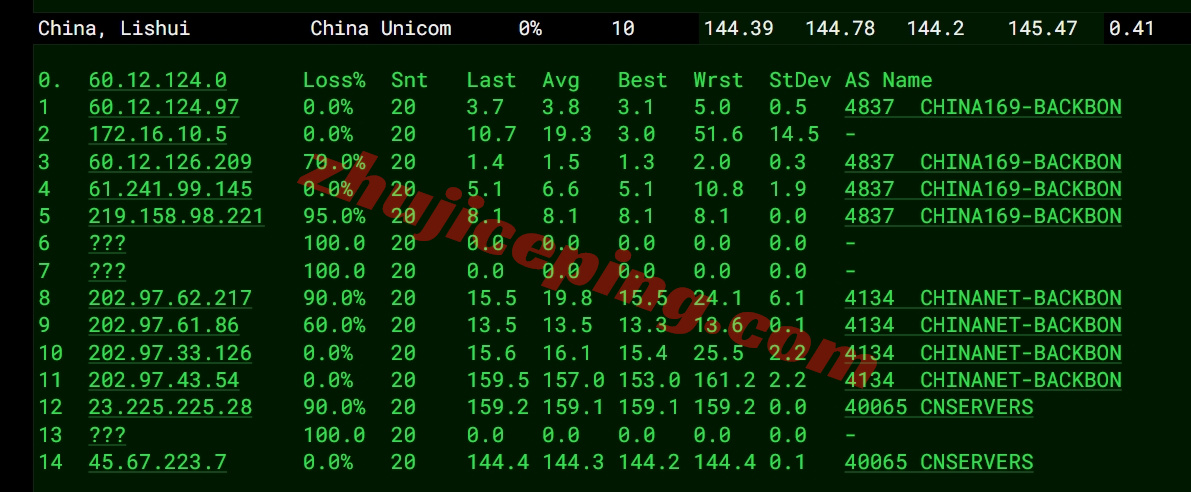Click the StDev column header
This screenshot has height=492, width=1191.
(x=800, y=80)
